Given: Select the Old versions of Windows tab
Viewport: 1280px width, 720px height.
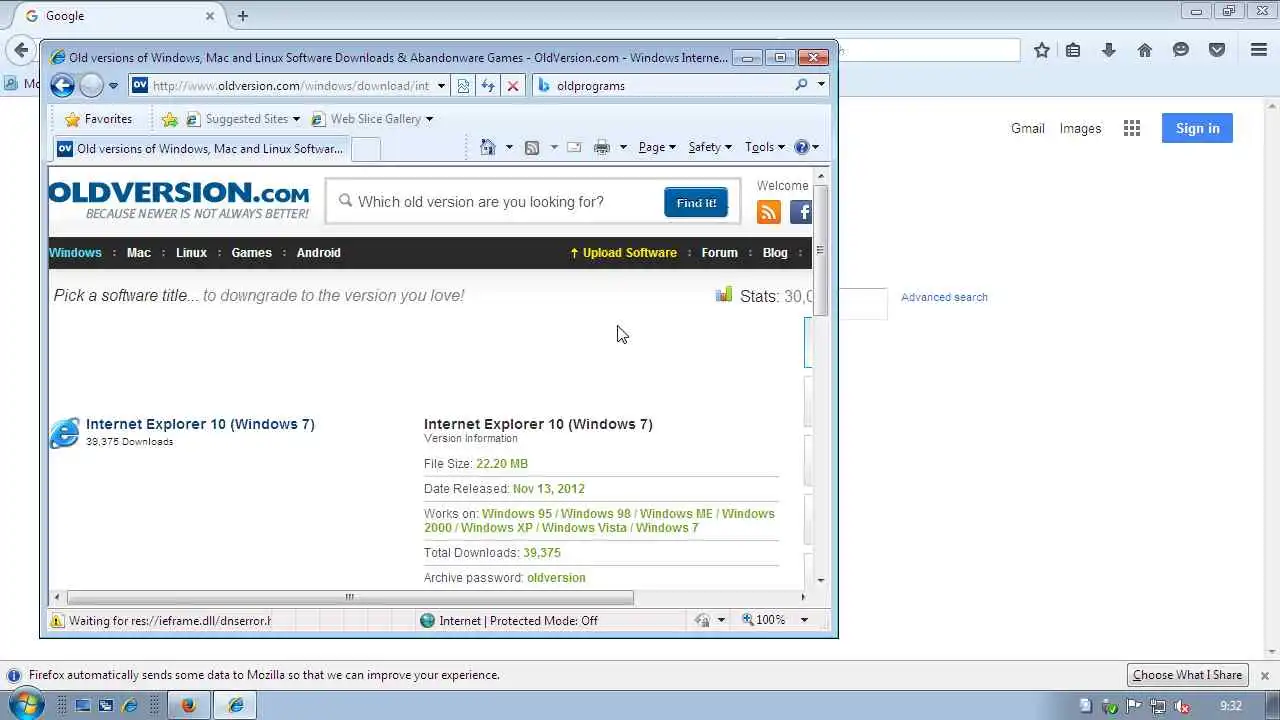Looking at the screenshot, I should [x=201, y=149].
